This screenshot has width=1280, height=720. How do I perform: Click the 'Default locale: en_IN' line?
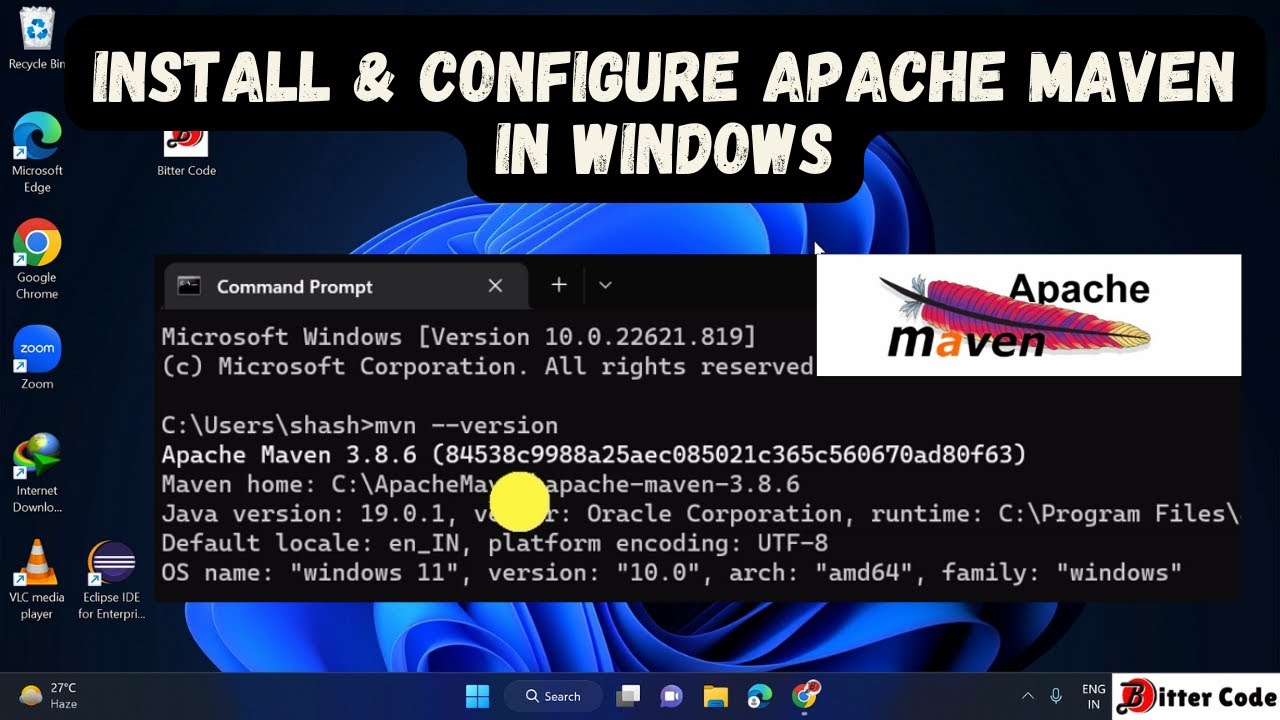[494, 543]
